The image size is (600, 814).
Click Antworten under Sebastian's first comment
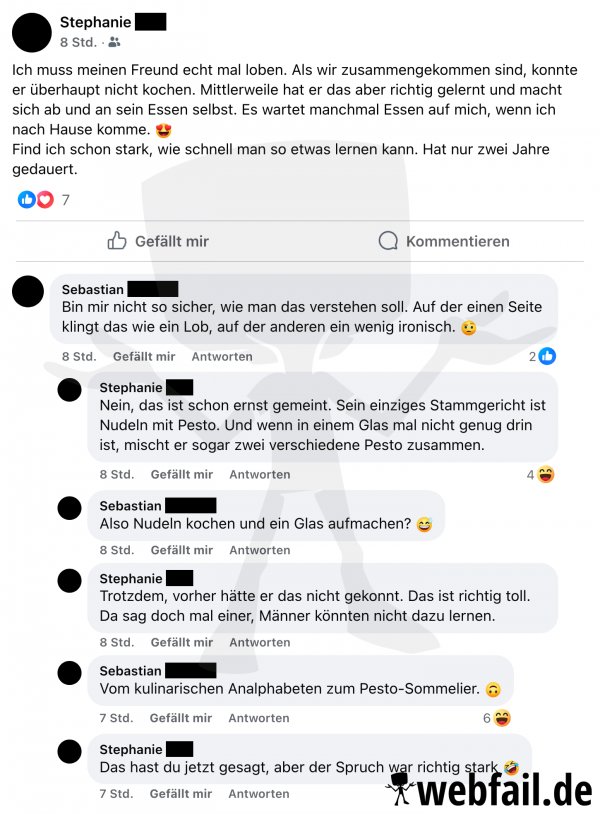click(x=222, y=357)
